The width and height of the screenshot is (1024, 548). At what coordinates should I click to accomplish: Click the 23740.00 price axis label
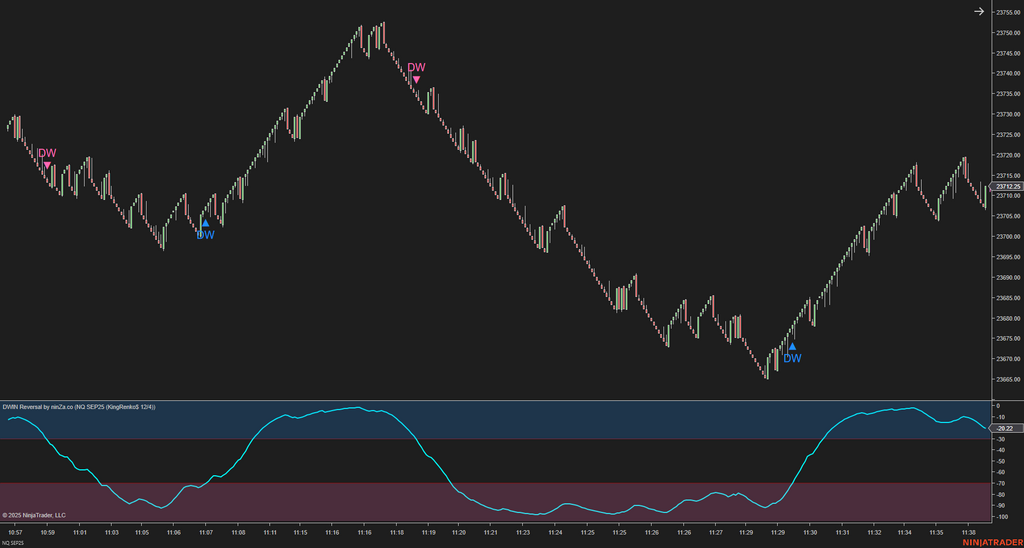click(x=1007, y=73)
